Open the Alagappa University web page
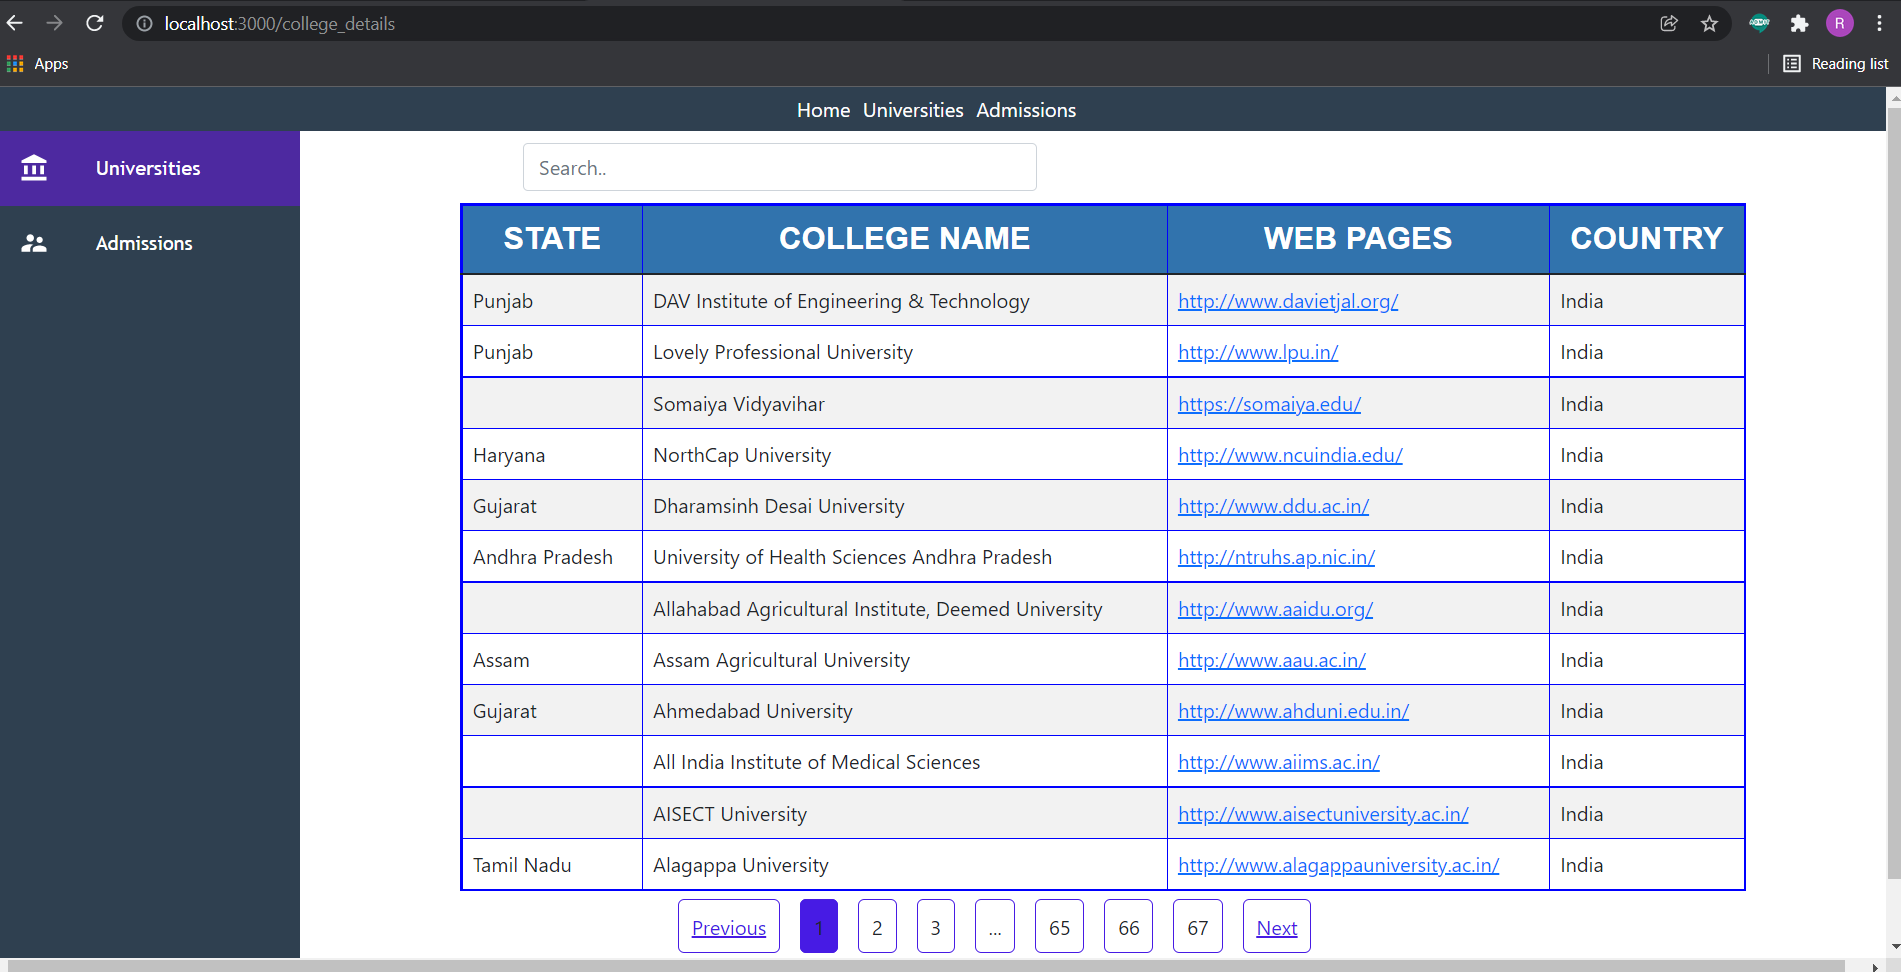This screenshot has width=1901, height=972. [x=1338, y=864]
